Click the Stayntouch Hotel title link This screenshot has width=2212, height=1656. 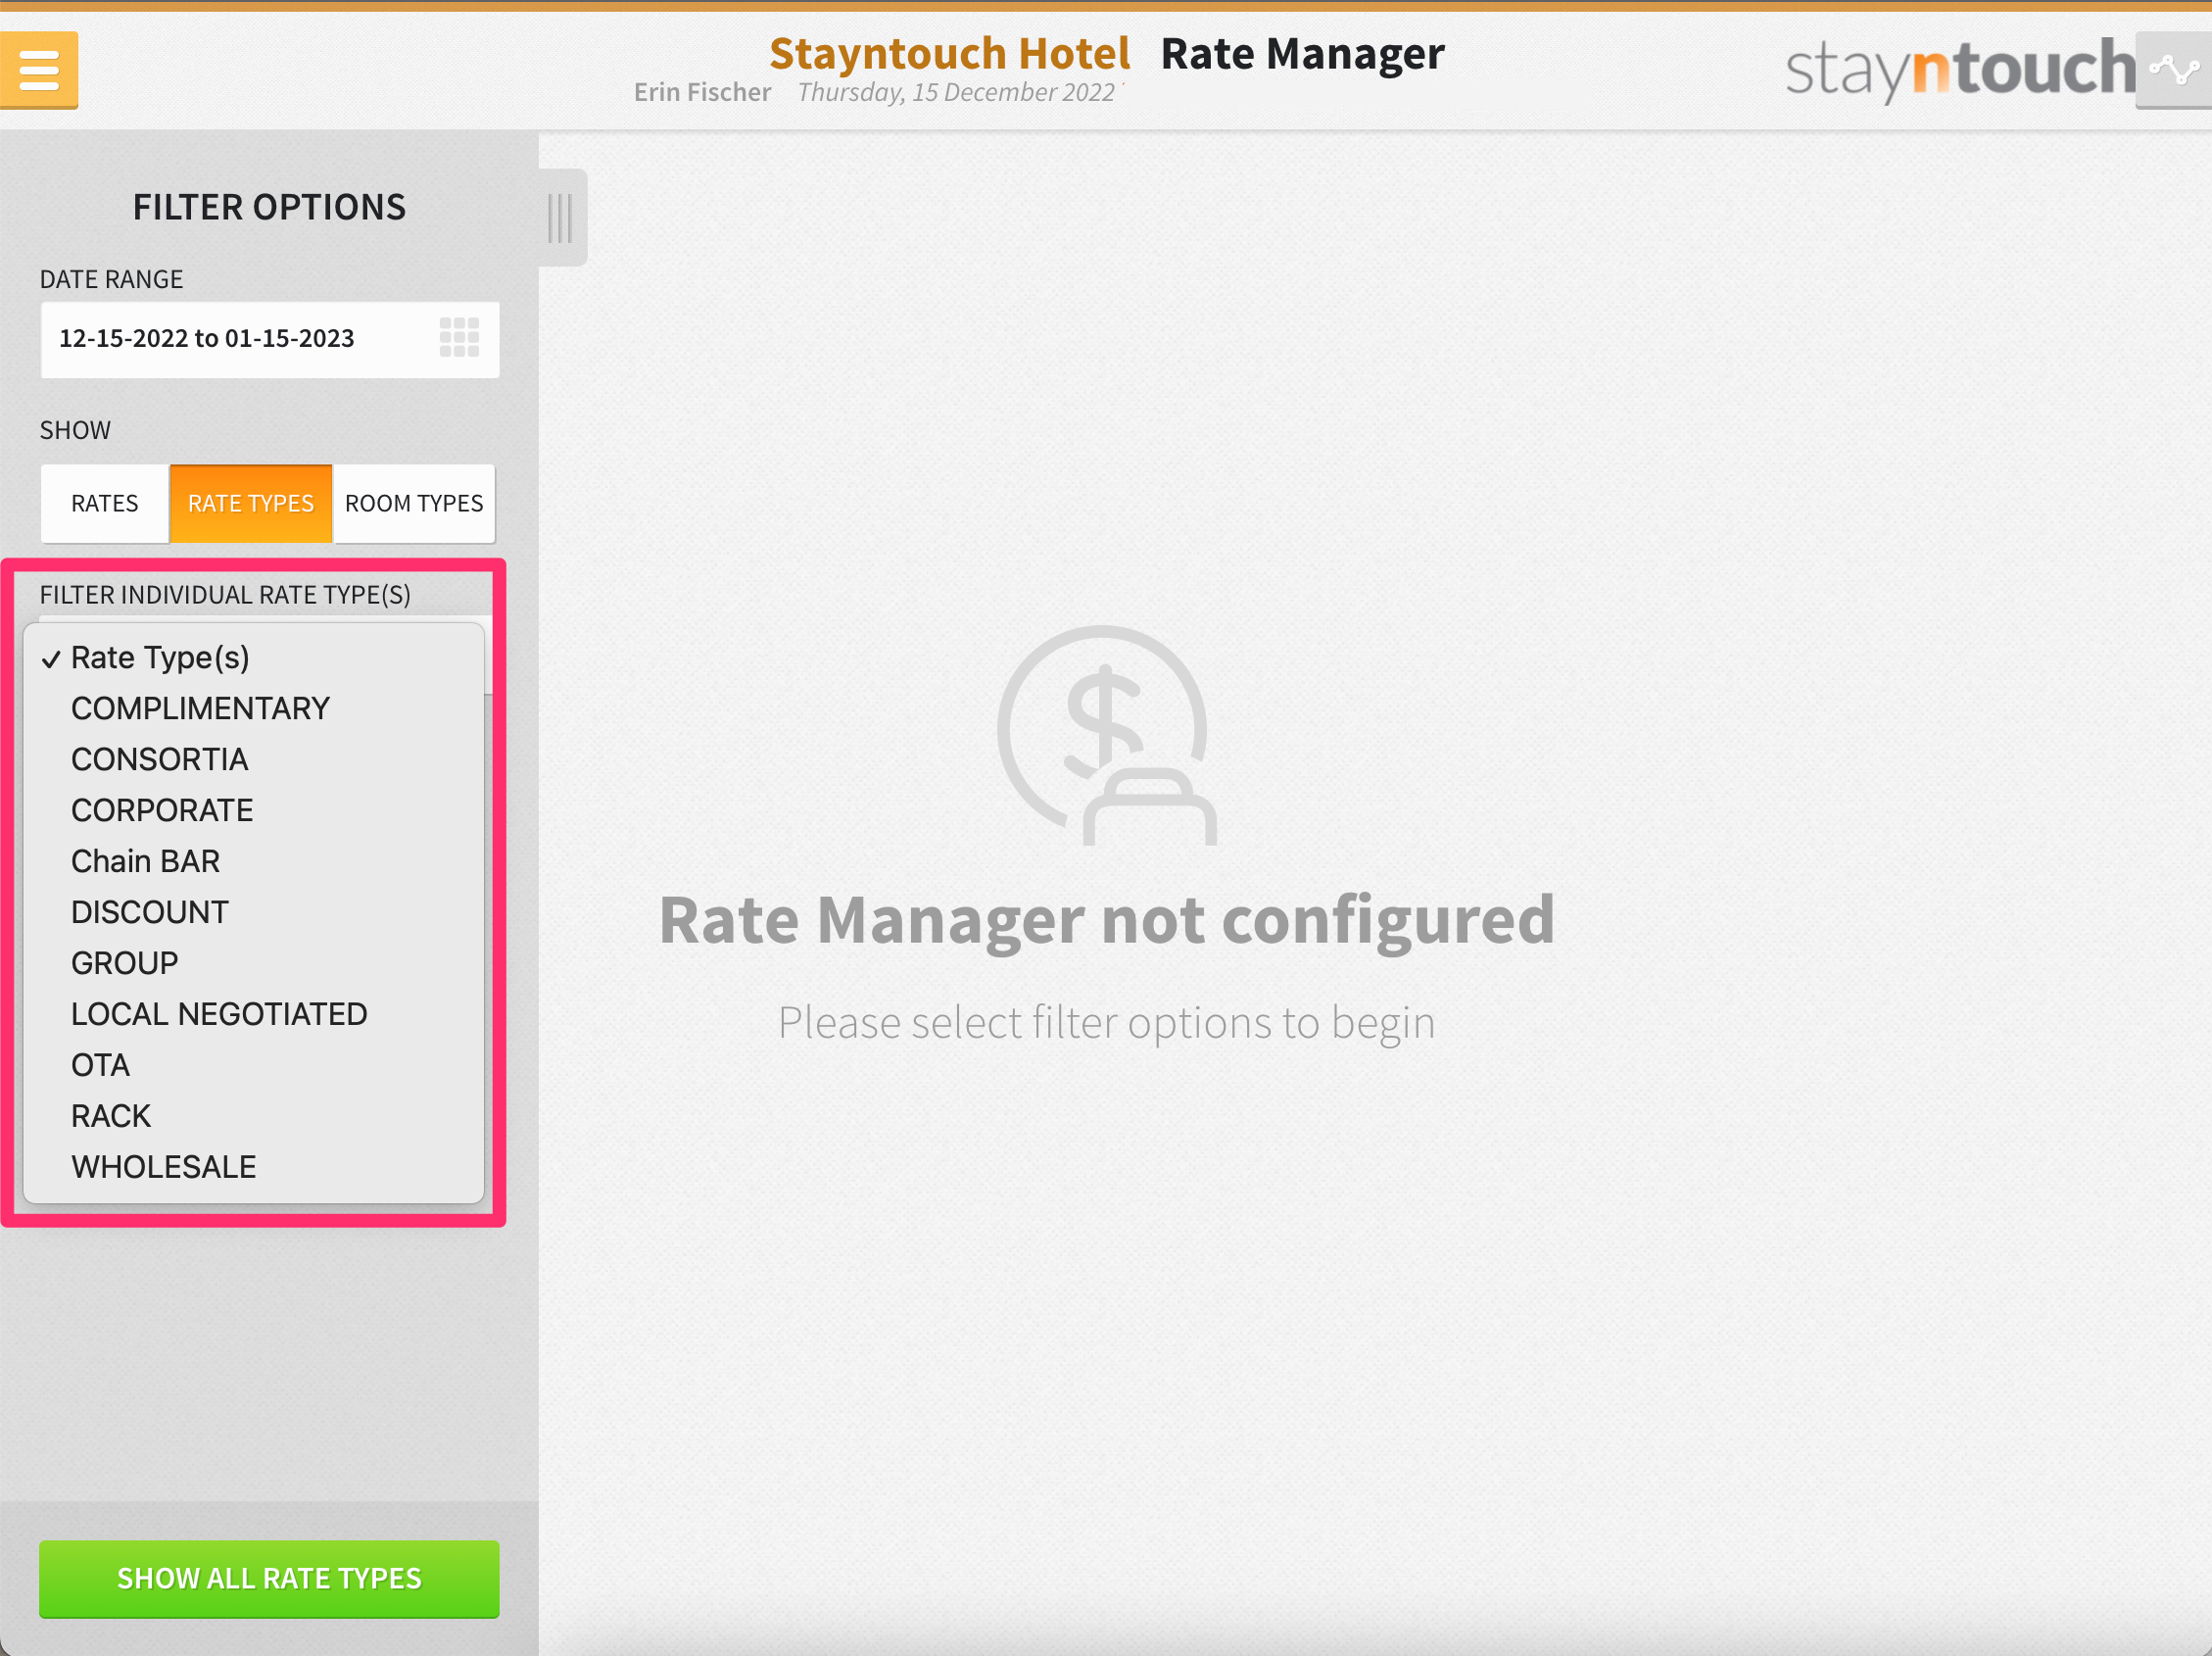[x=948, y=53]
